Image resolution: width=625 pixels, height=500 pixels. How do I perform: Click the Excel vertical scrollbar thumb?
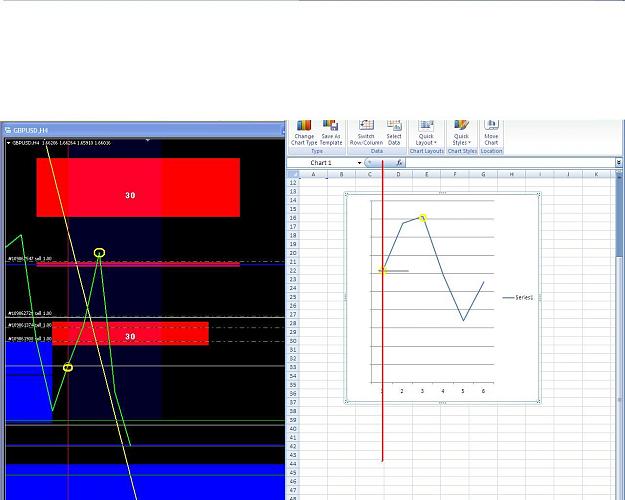tap(619, 217)
